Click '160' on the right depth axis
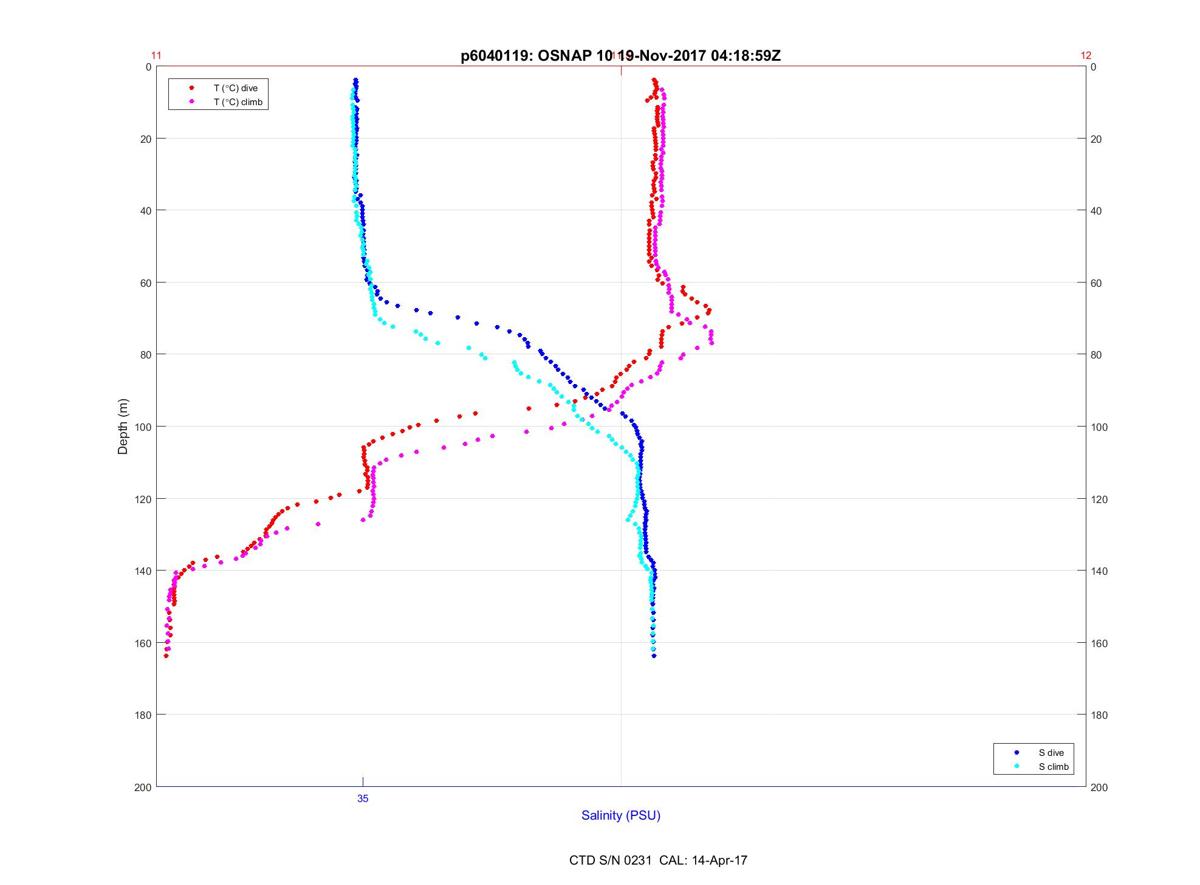 coord(1101,643)
